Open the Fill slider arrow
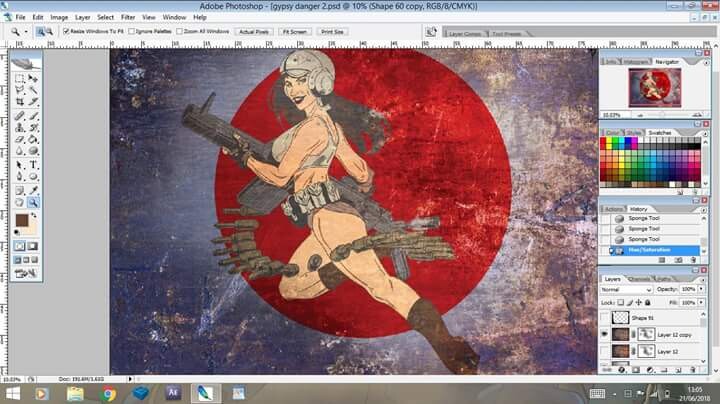Image resolution: width=720 pixels, height=404 pixels. [701, 303]
